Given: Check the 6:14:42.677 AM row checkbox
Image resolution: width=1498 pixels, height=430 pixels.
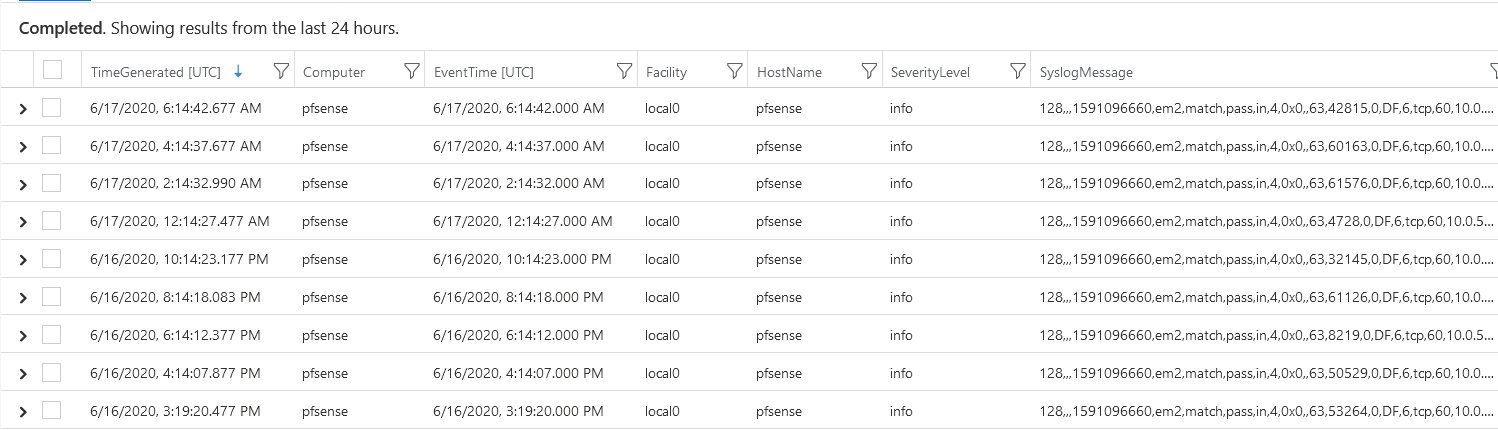Looking at the screenshot, I should click(x=52, y=107).
